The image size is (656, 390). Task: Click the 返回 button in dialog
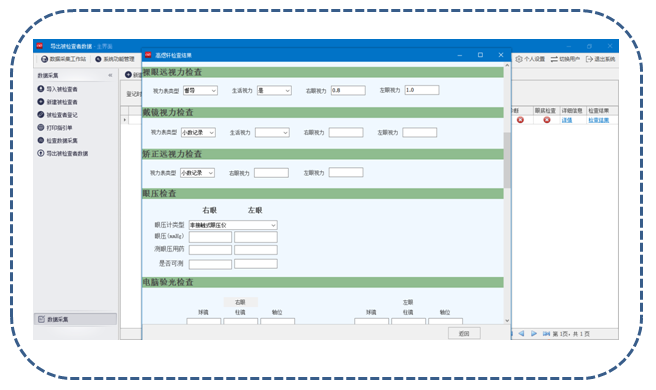coord(464,334)
